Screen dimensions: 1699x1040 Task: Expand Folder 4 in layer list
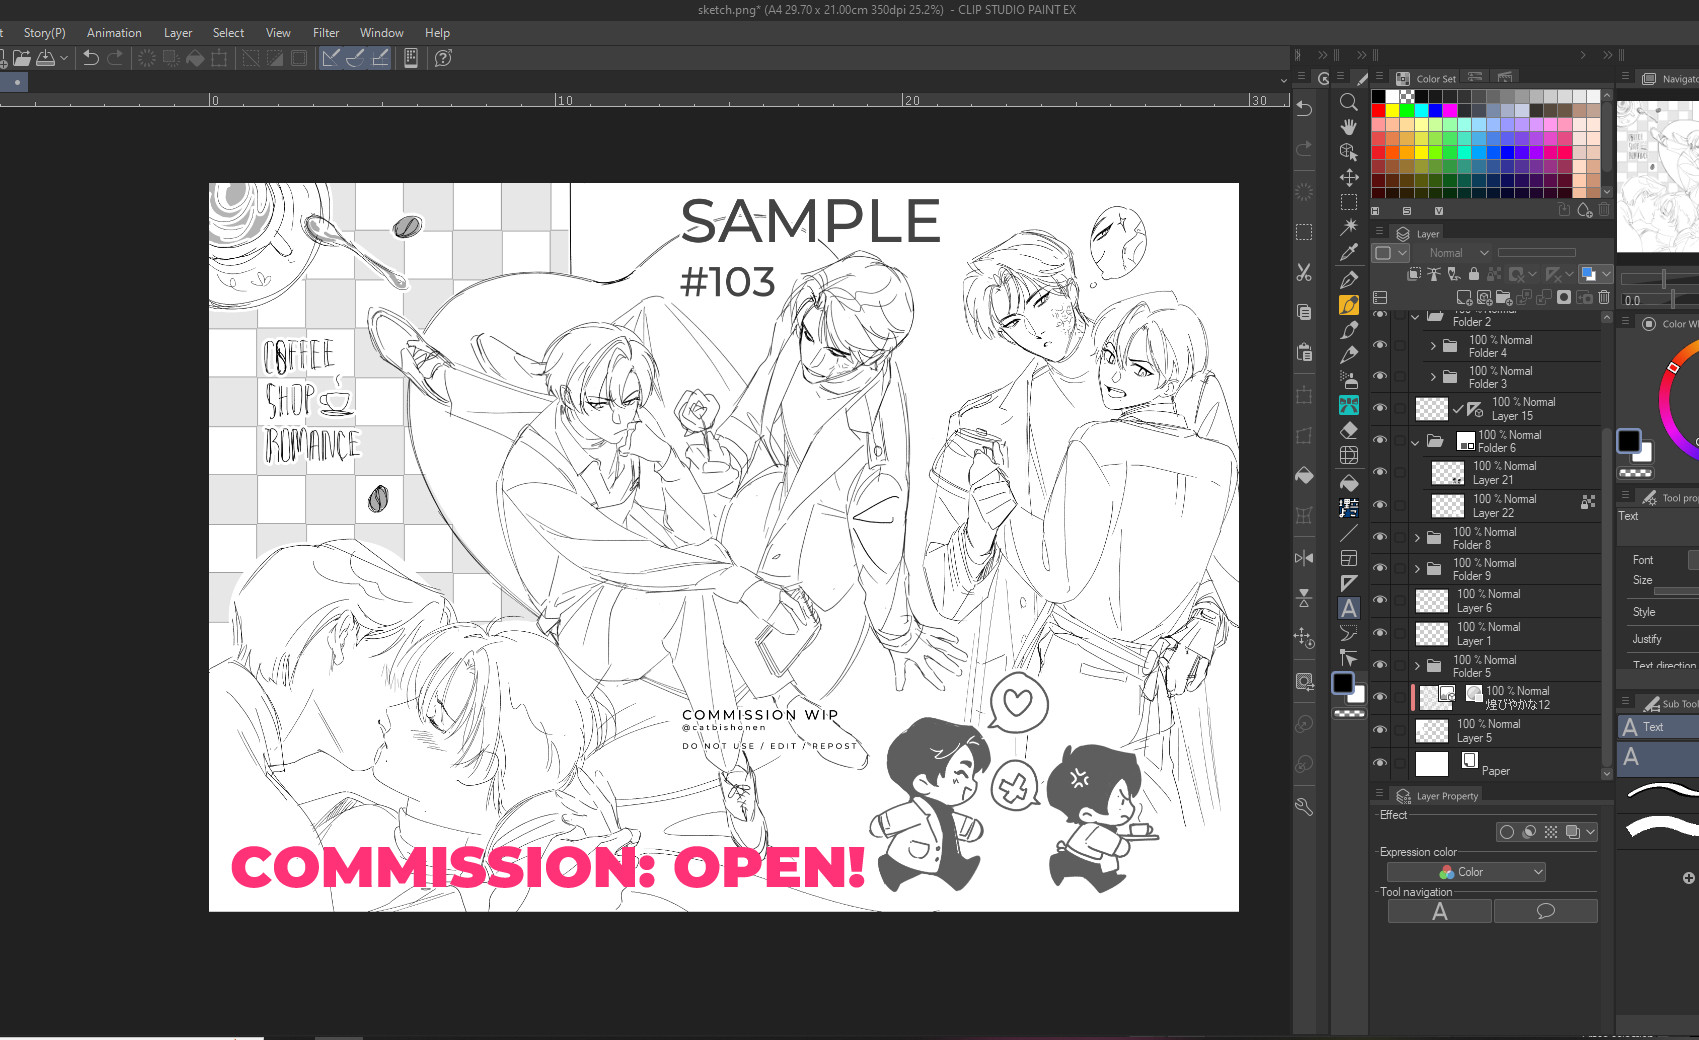coord(1433,346)
